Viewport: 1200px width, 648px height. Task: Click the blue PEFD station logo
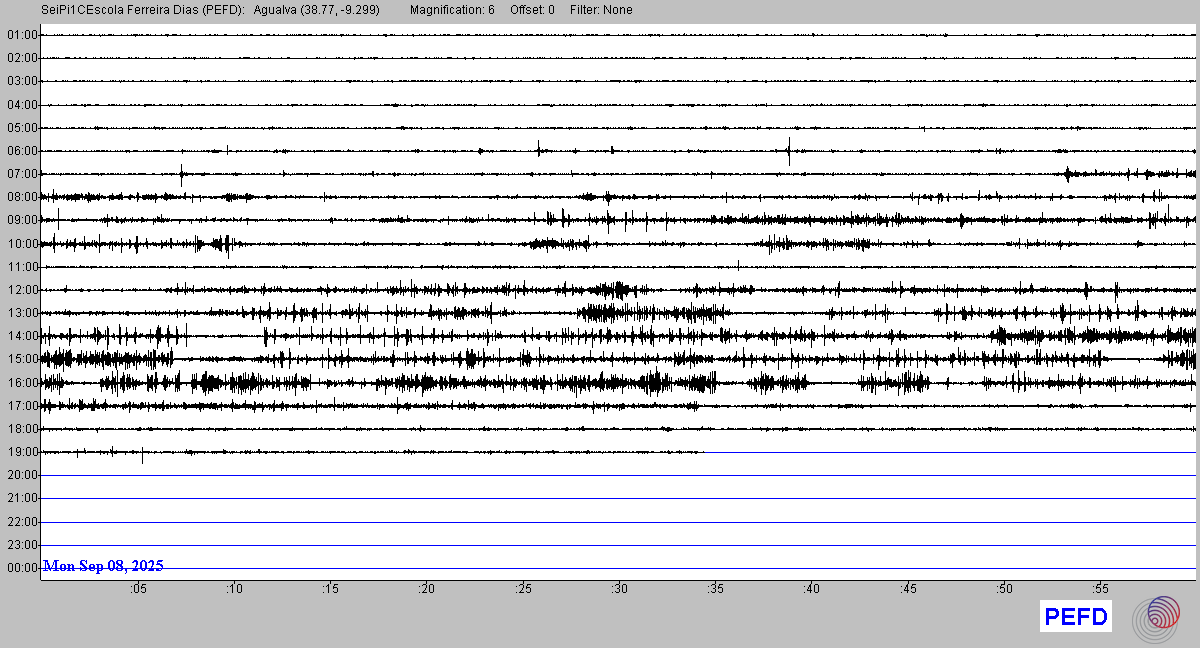pyautogui.click(x=1076, y=618)
